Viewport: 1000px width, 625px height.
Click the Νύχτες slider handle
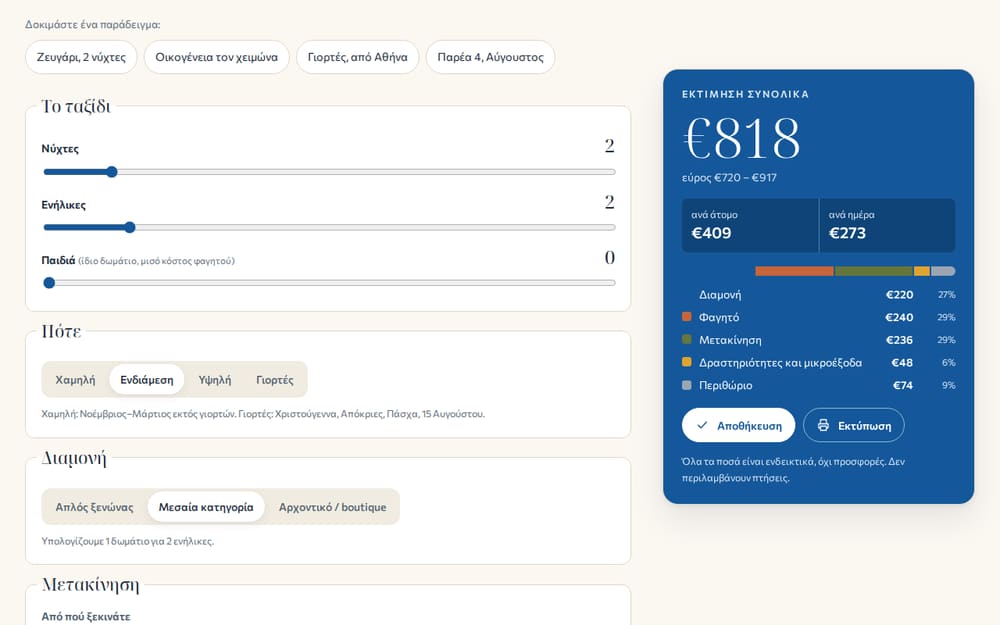(x=112, y=172)
